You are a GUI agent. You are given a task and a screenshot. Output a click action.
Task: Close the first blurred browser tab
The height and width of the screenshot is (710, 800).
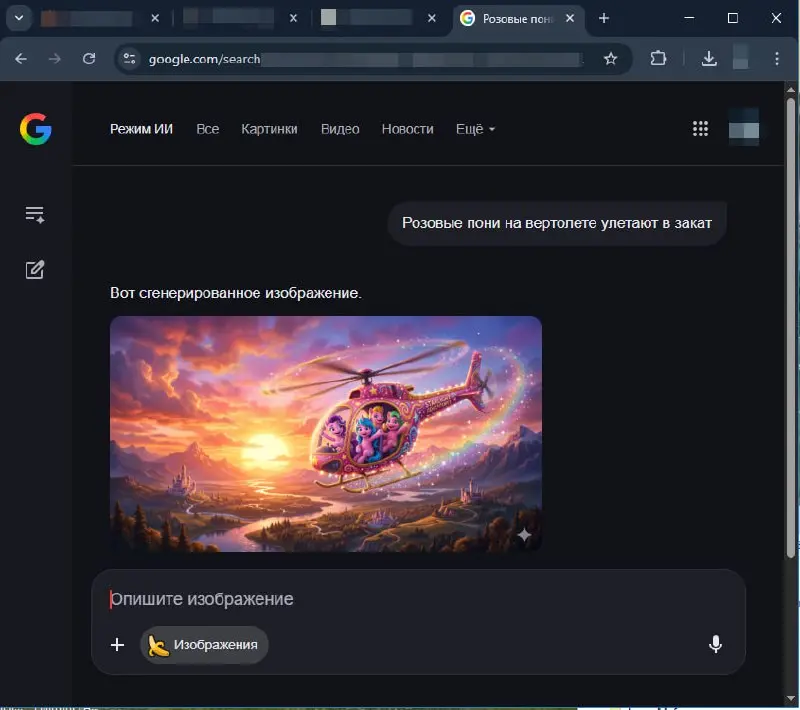pos(155,18)
